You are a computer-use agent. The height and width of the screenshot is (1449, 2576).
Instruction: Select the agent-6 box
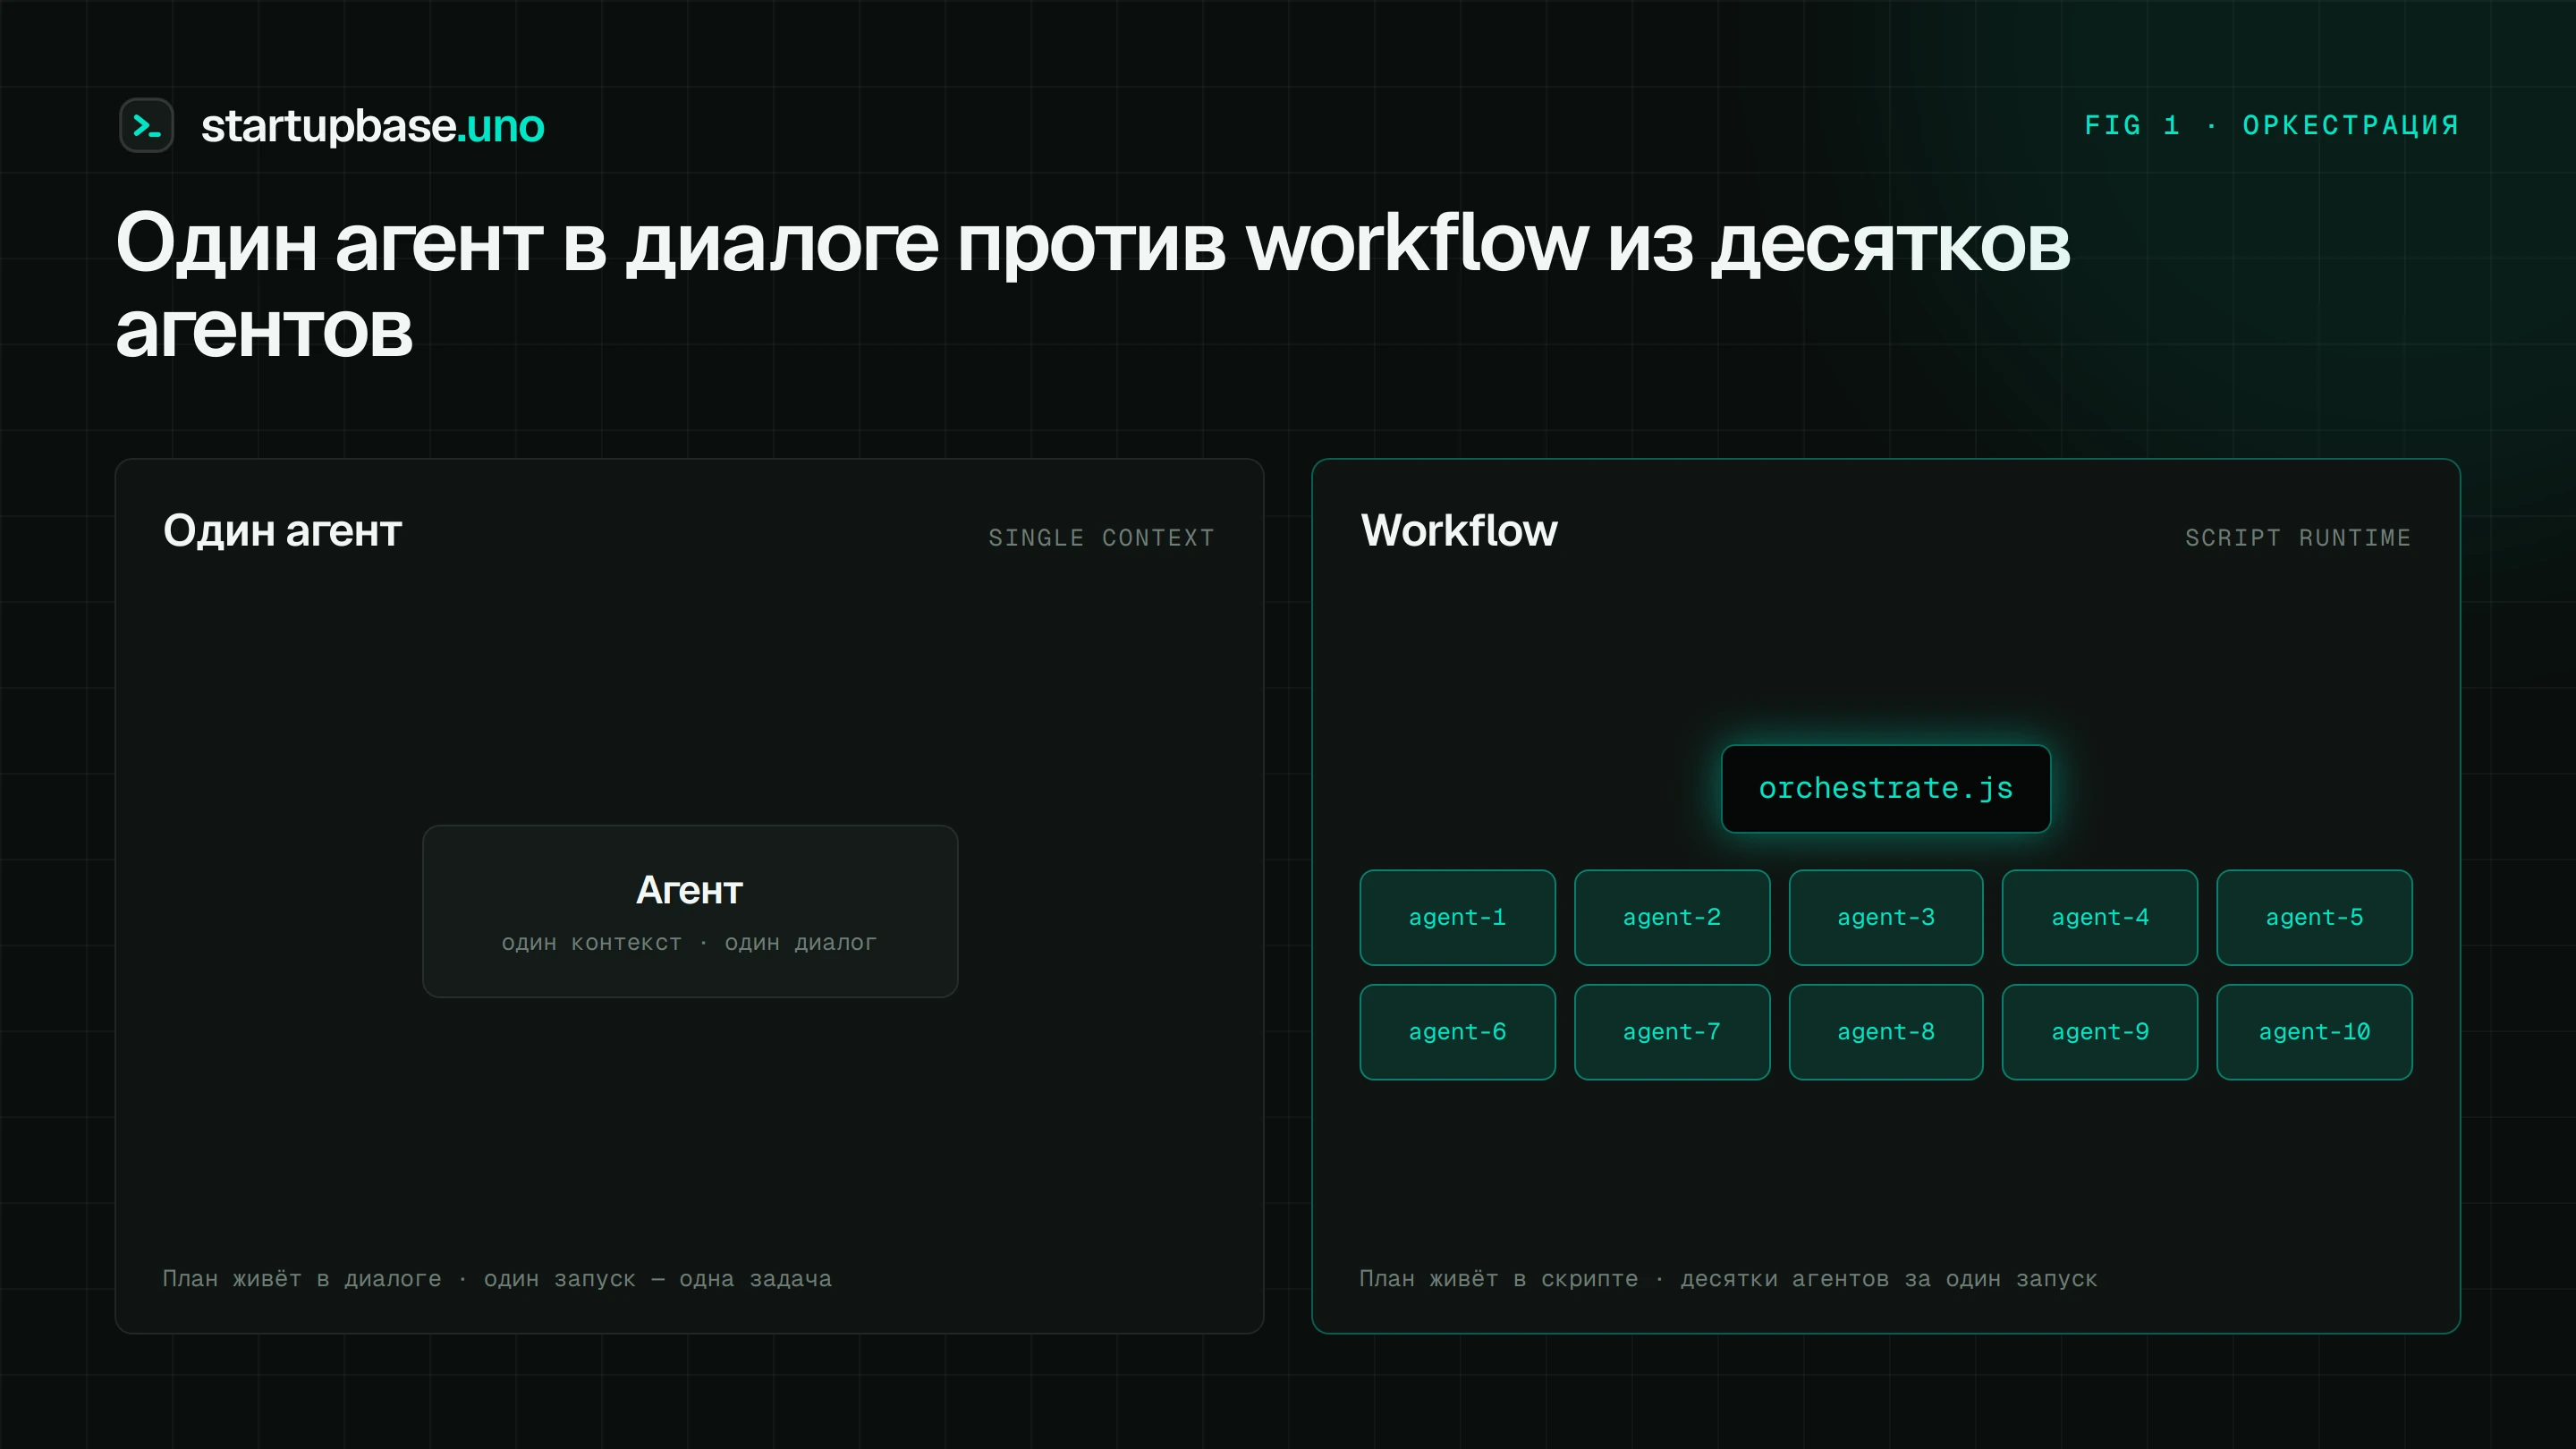click(x=1457, y=1032)
